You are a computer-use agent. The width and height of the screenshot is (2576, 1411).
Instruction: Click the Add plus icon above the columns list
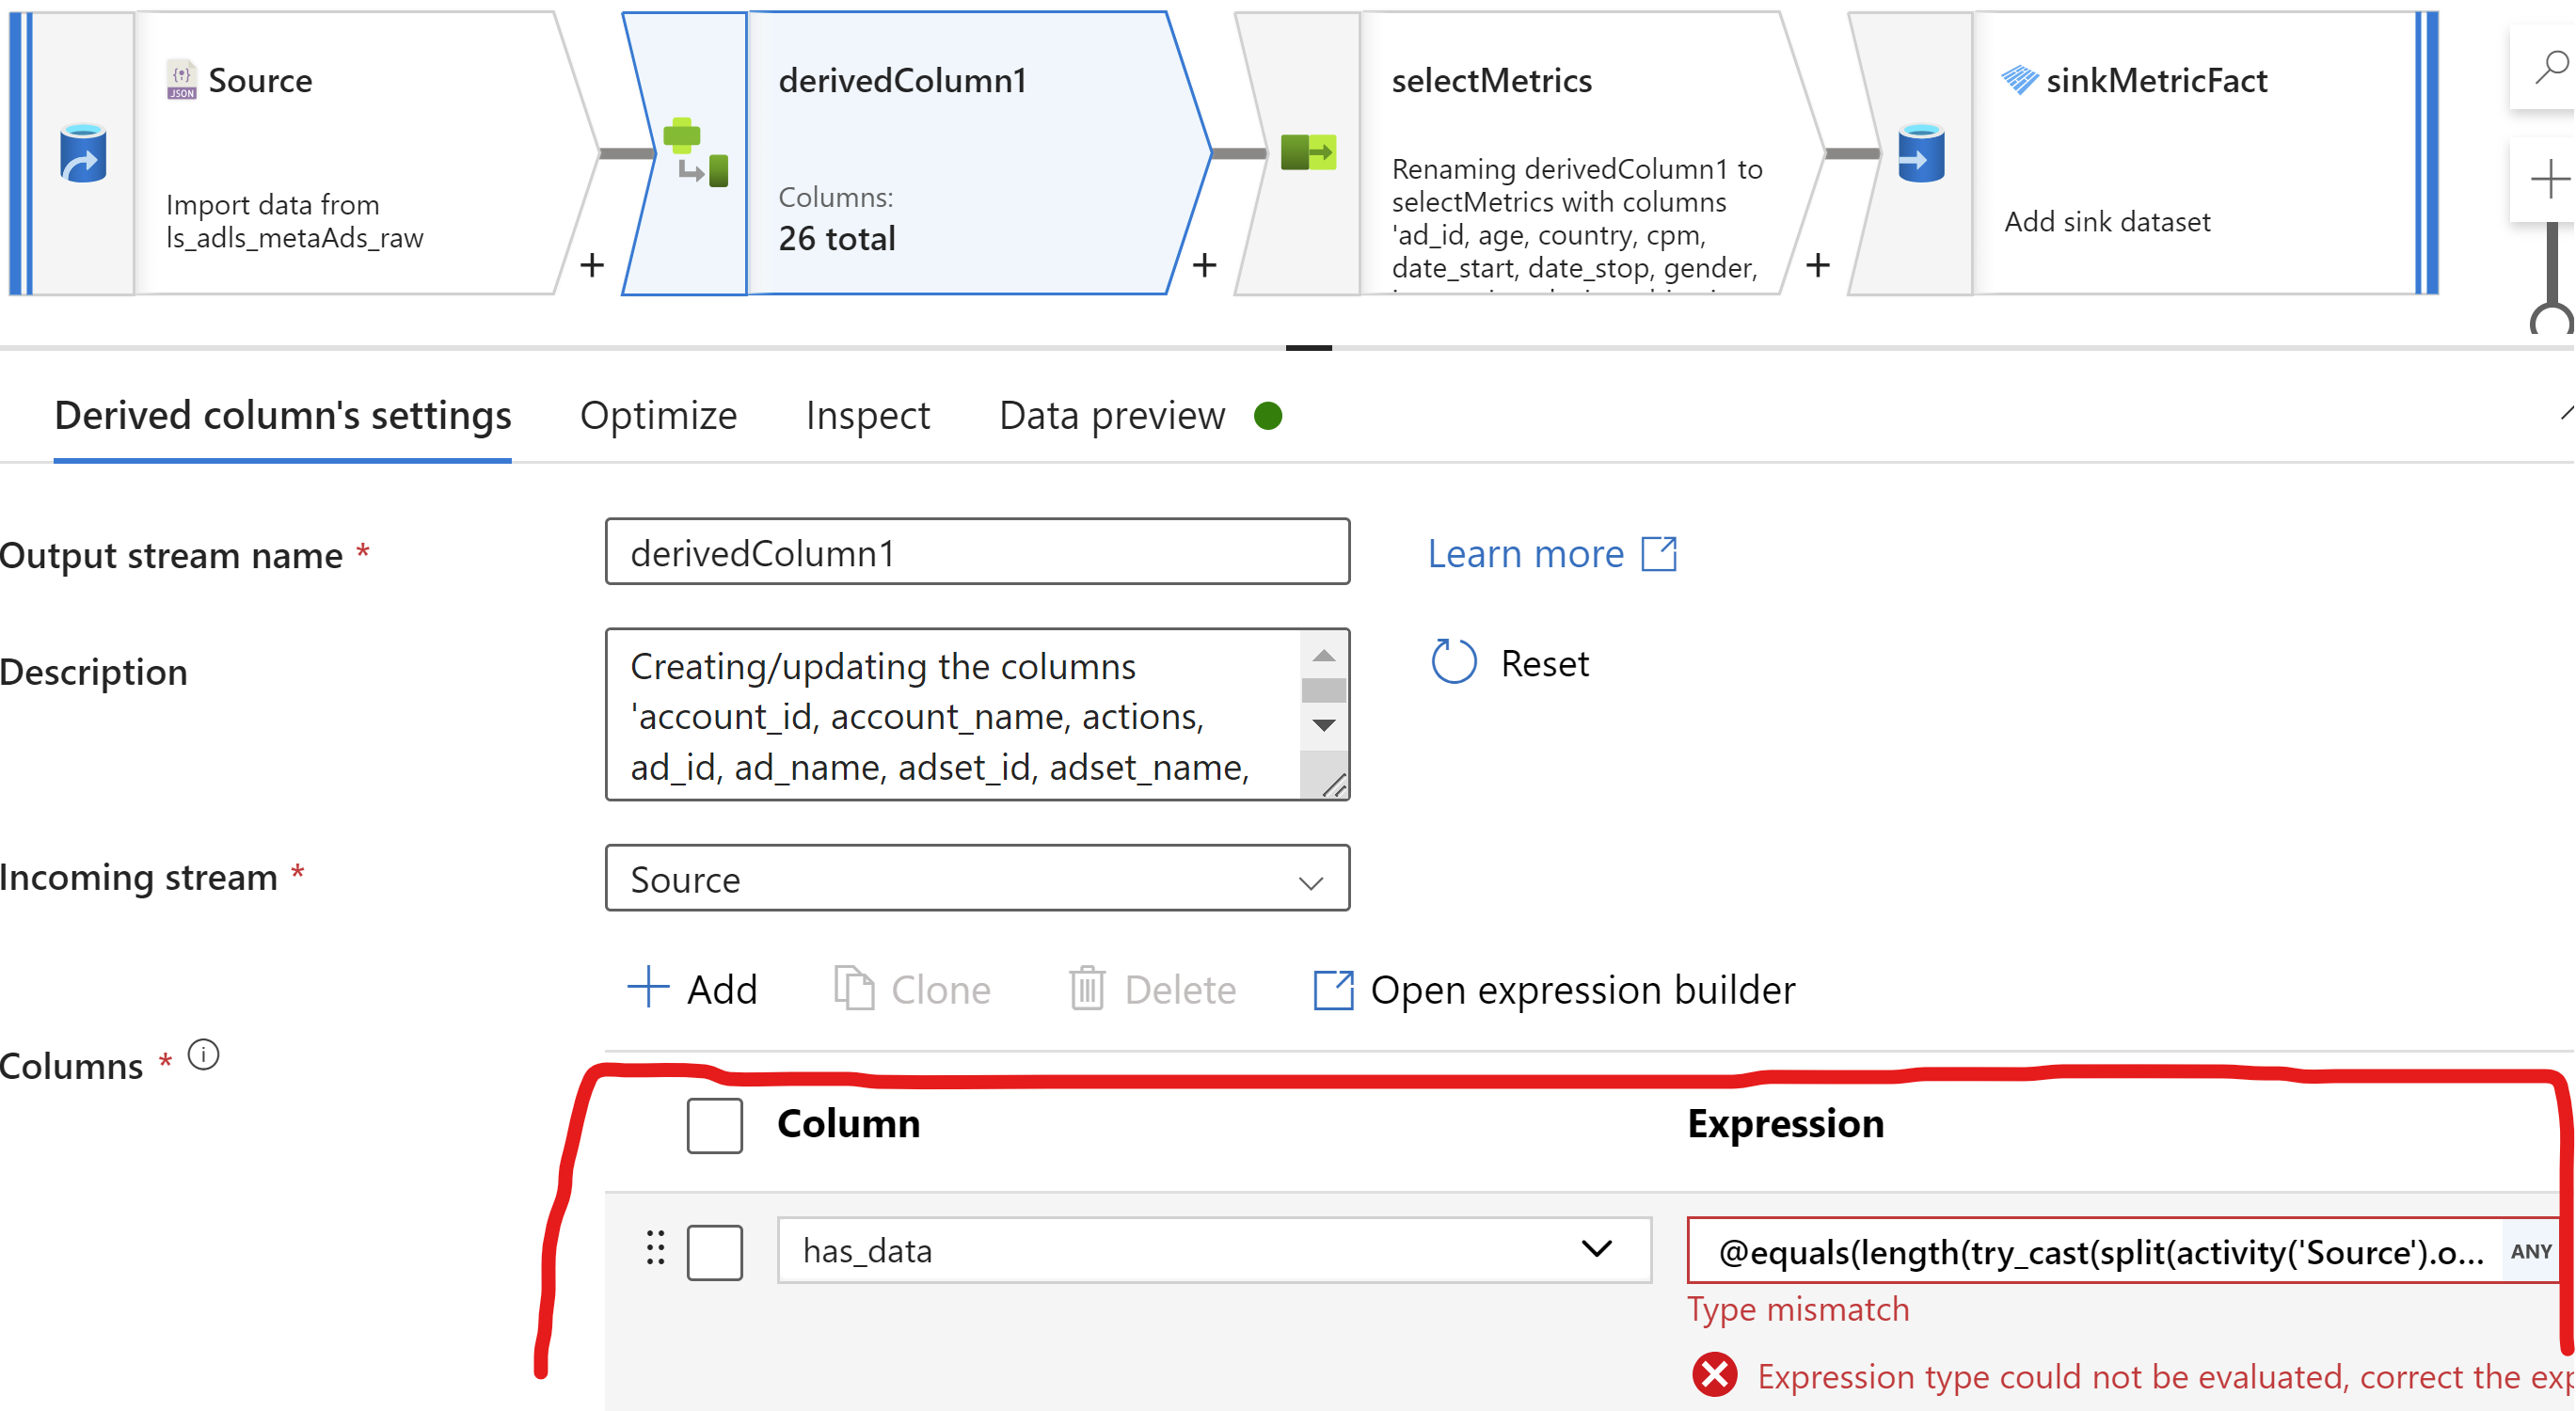point(648,988)
